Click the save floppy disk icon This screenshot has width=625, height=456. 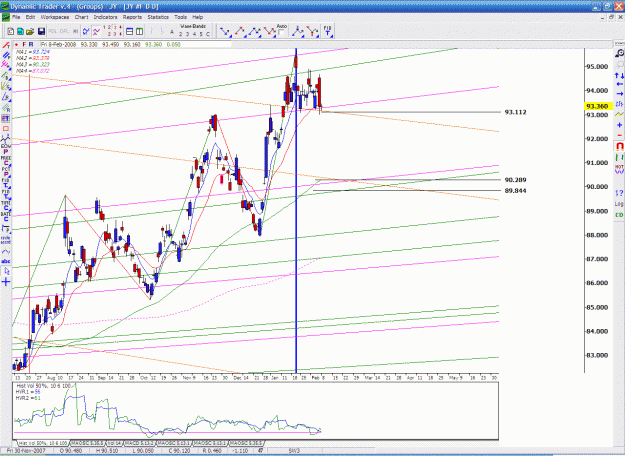[41, 31]
